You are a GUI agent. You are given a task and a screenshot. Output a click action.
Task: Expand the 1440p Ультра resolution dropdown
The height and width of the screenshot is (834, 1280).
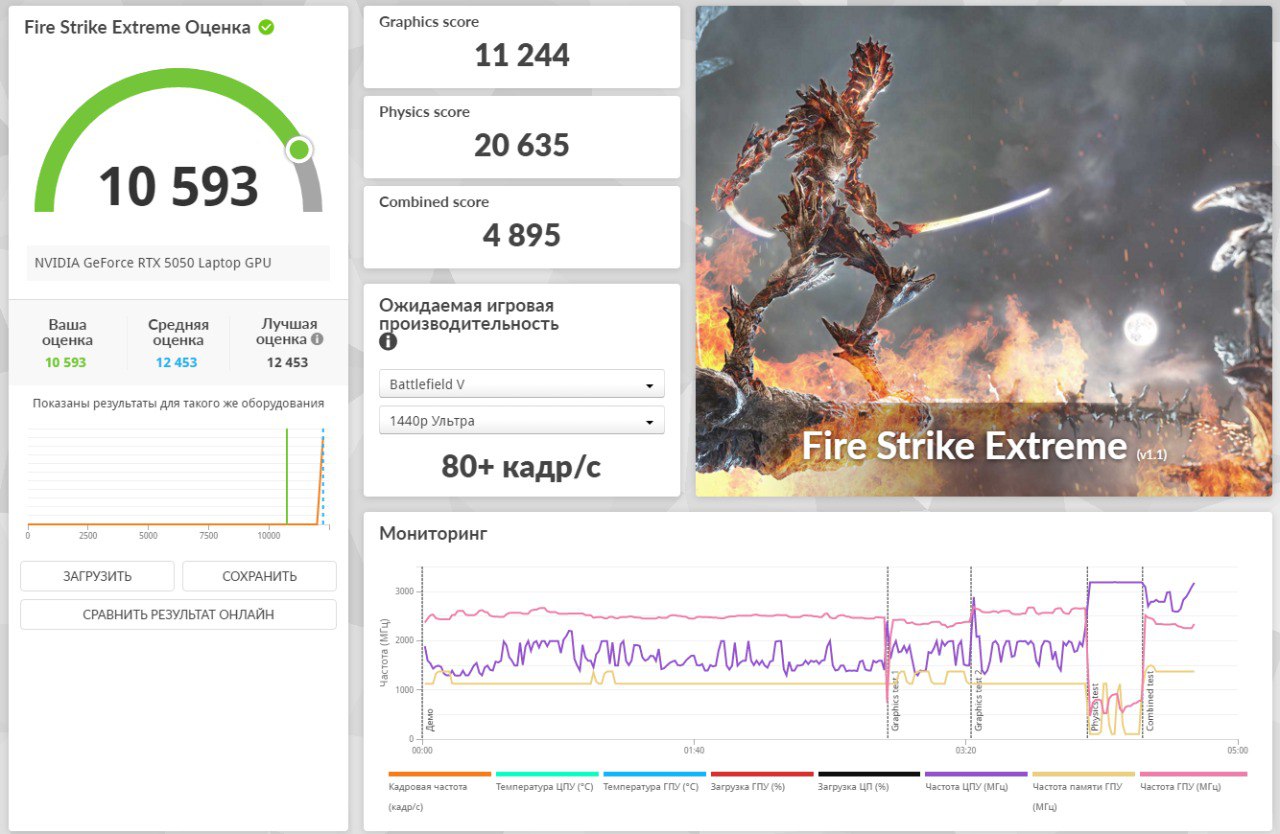[522, 421]
